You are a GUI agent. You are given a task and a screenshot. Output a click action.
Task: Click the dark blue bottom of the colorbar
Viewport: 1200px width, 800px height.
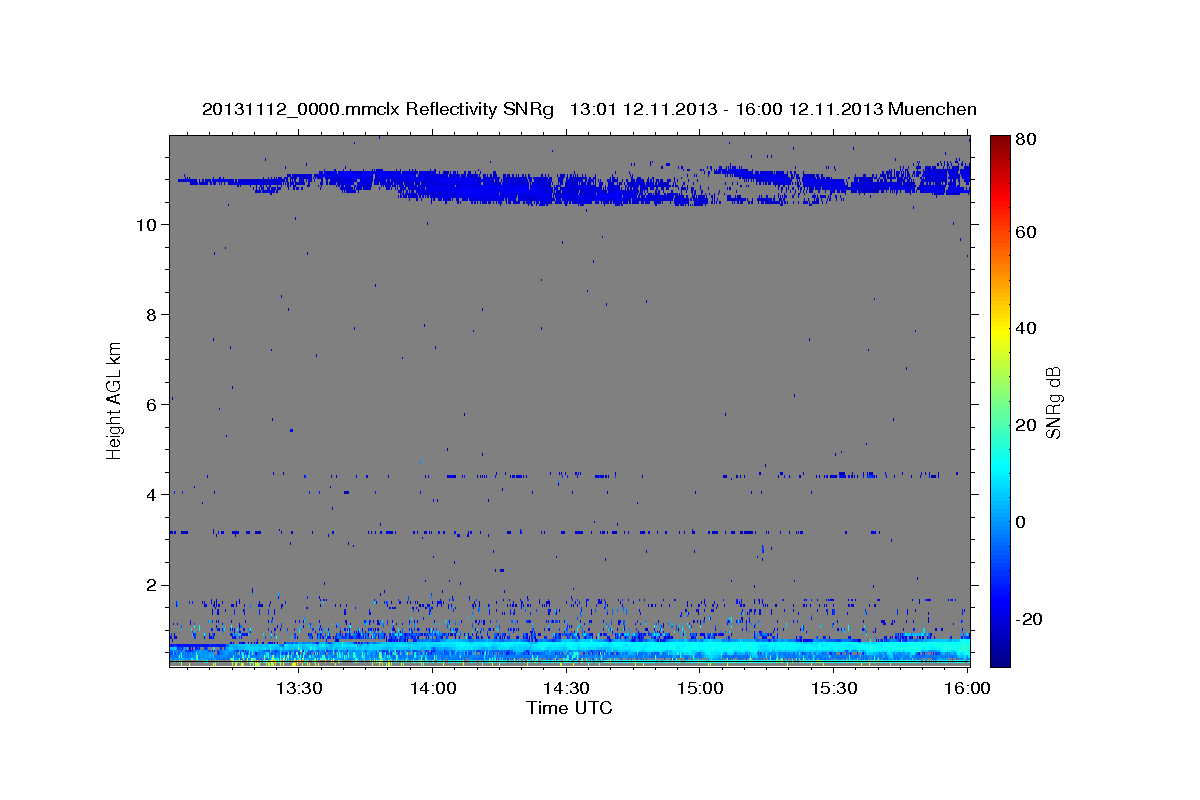pos(1000,655)
